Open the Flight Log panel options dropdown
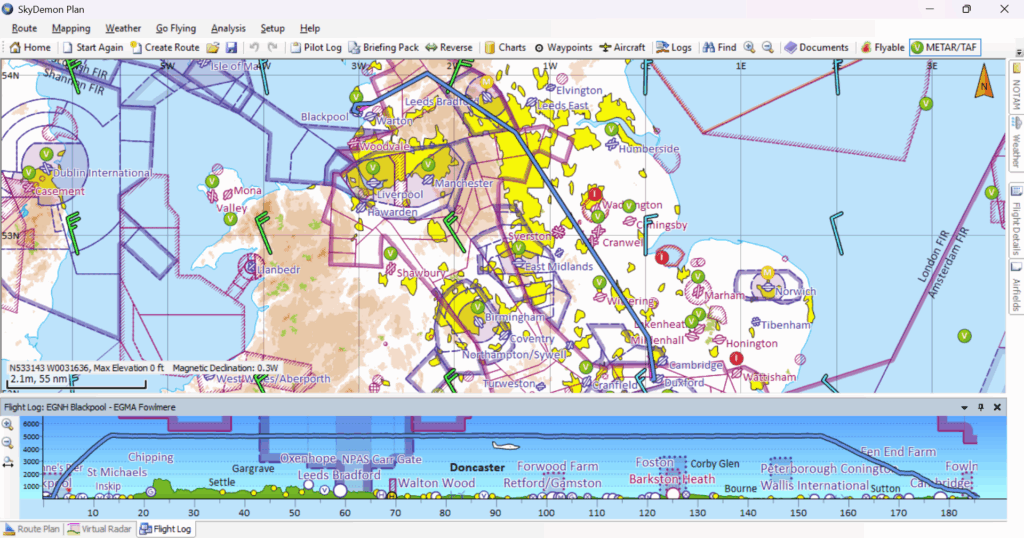The image size is (1024, 538). point(965,407)
